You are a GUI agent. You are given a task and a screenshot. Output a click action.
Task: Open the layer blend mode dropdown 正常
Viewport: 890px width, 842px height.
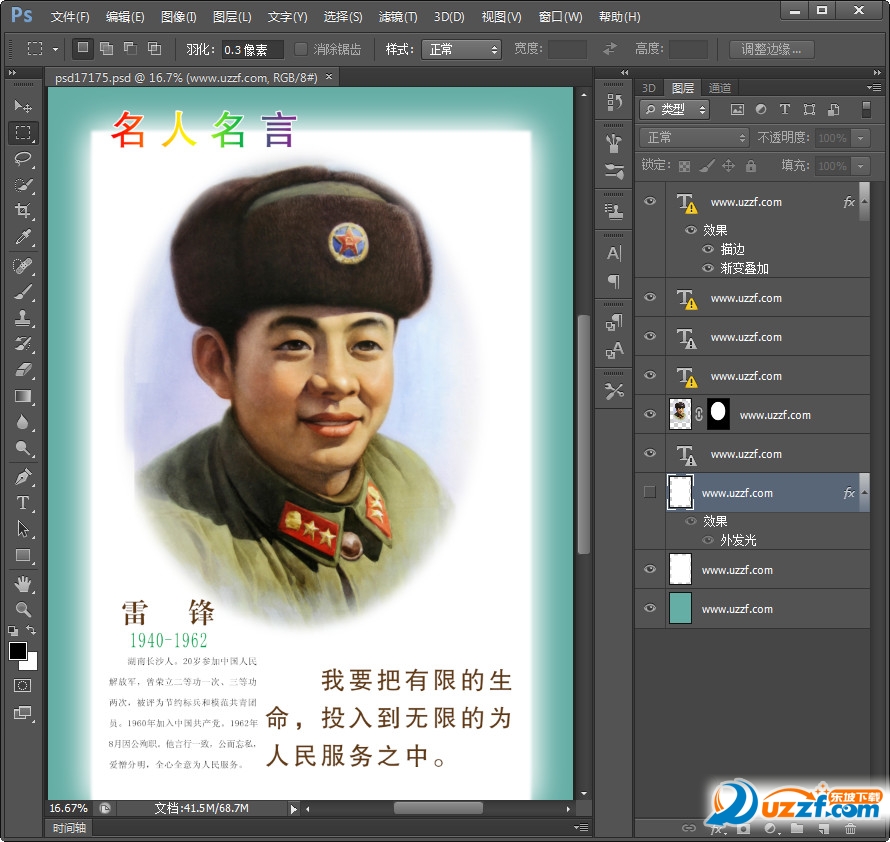click(694, 138)
